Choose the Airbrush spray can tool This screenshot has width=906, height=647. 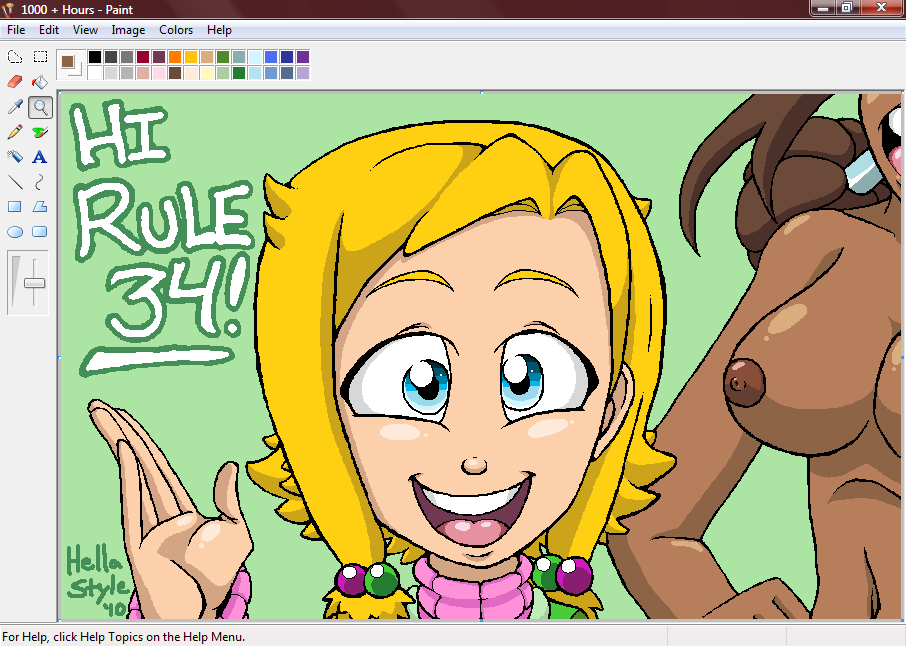tap(15, 157)
